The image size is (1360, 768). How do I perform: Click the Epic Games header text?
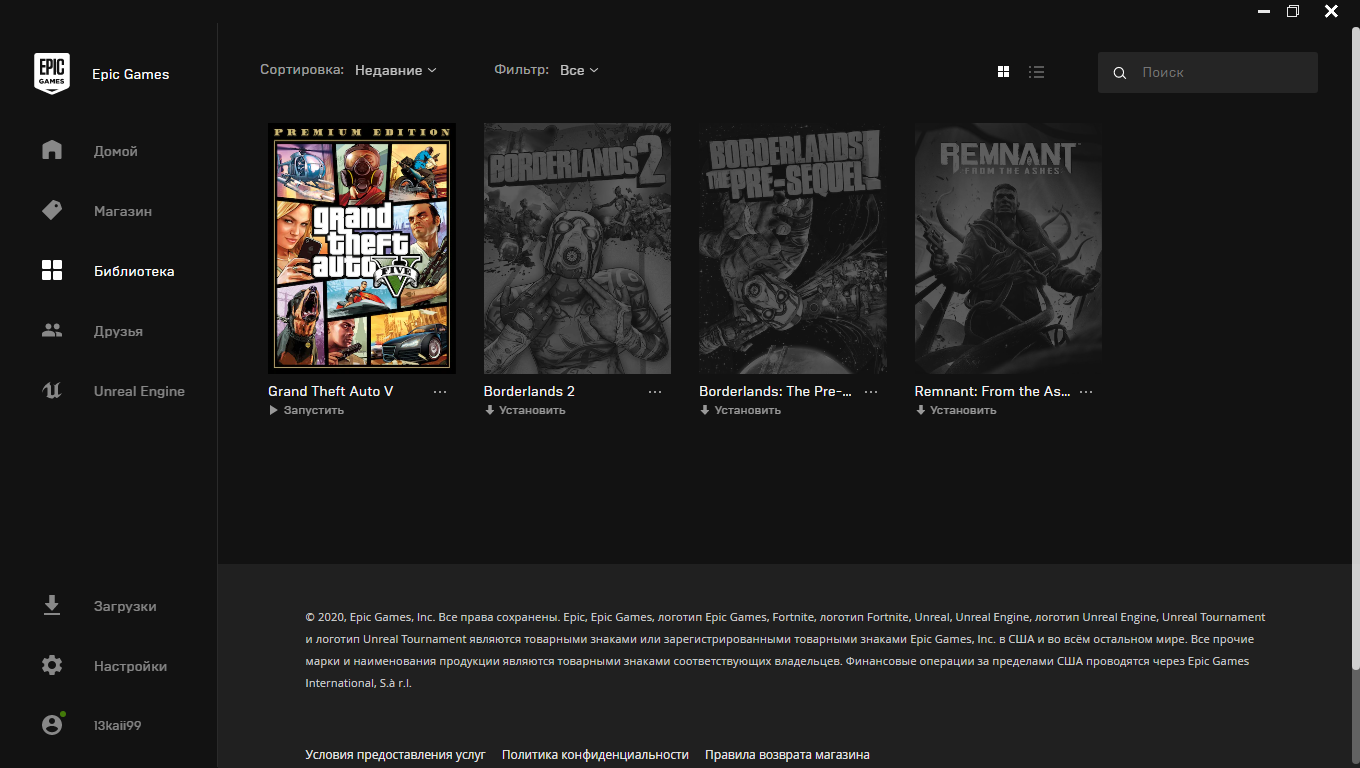tap(131, 74)
